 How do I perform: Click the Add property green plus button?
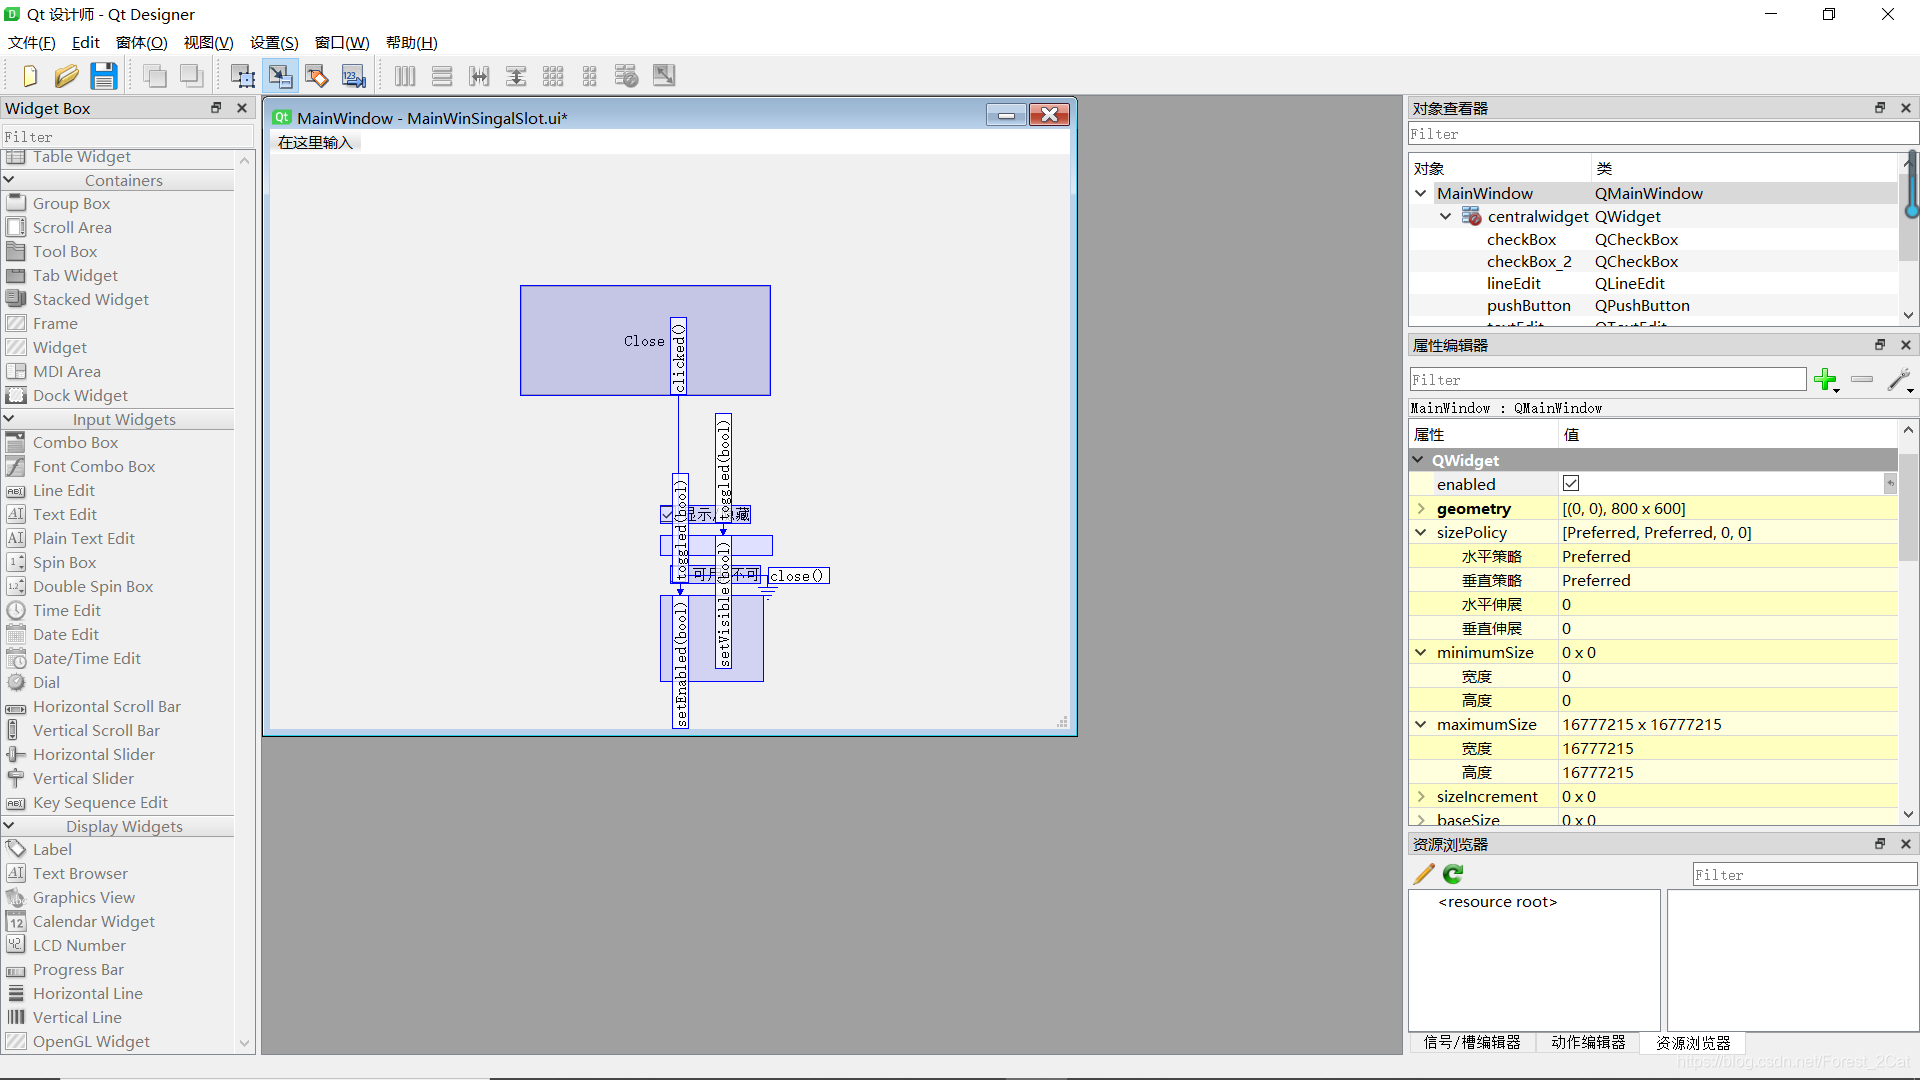pos(1825,381)
